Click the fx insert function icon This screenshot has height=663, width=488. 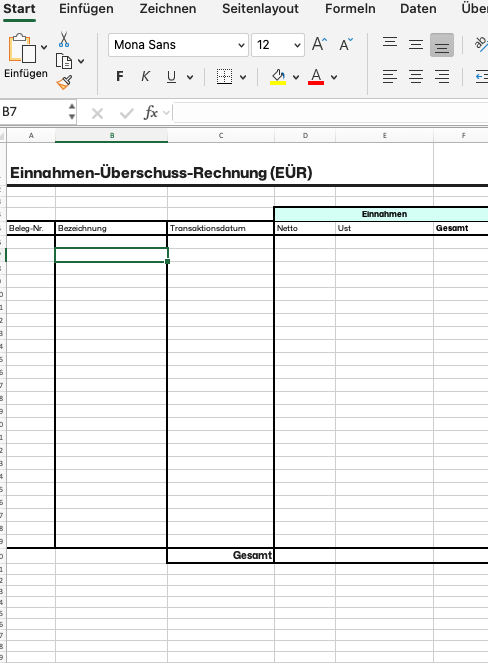click(151, 112)
